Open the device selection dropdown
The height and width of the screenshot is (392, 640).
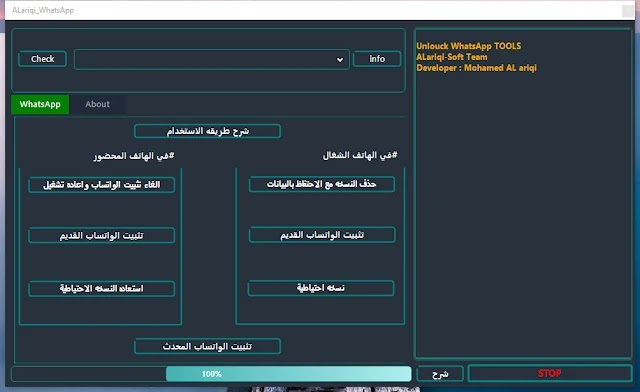click(211, 60)
